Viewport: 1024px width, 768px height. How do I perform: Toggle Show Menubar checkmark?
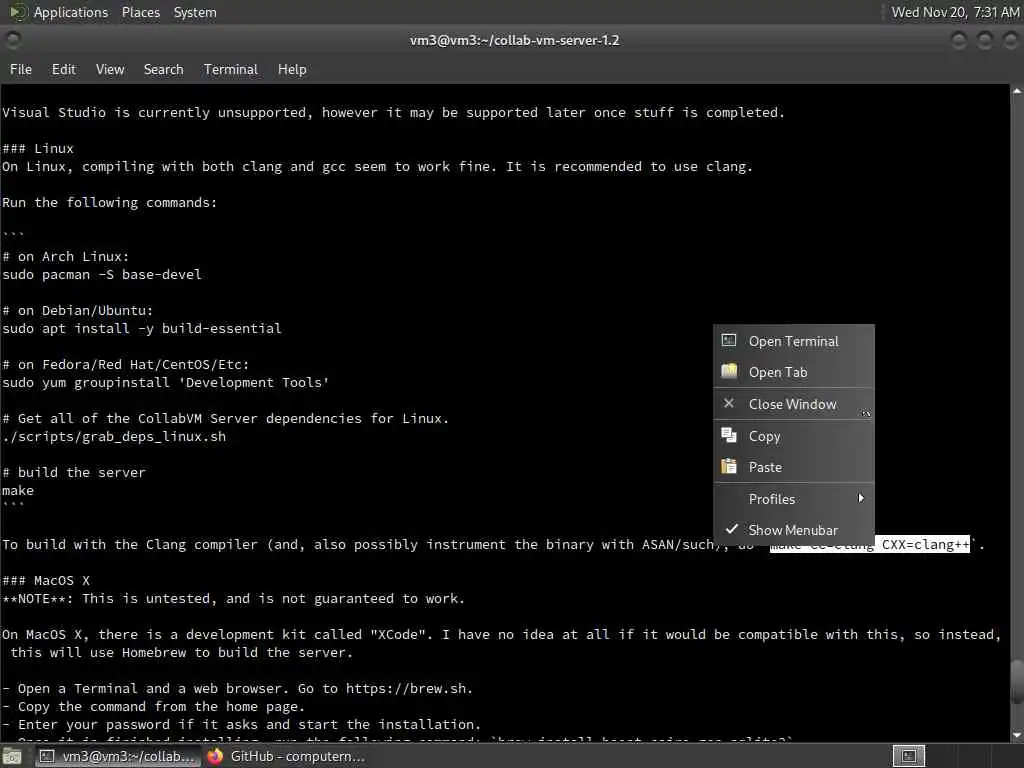793,530
